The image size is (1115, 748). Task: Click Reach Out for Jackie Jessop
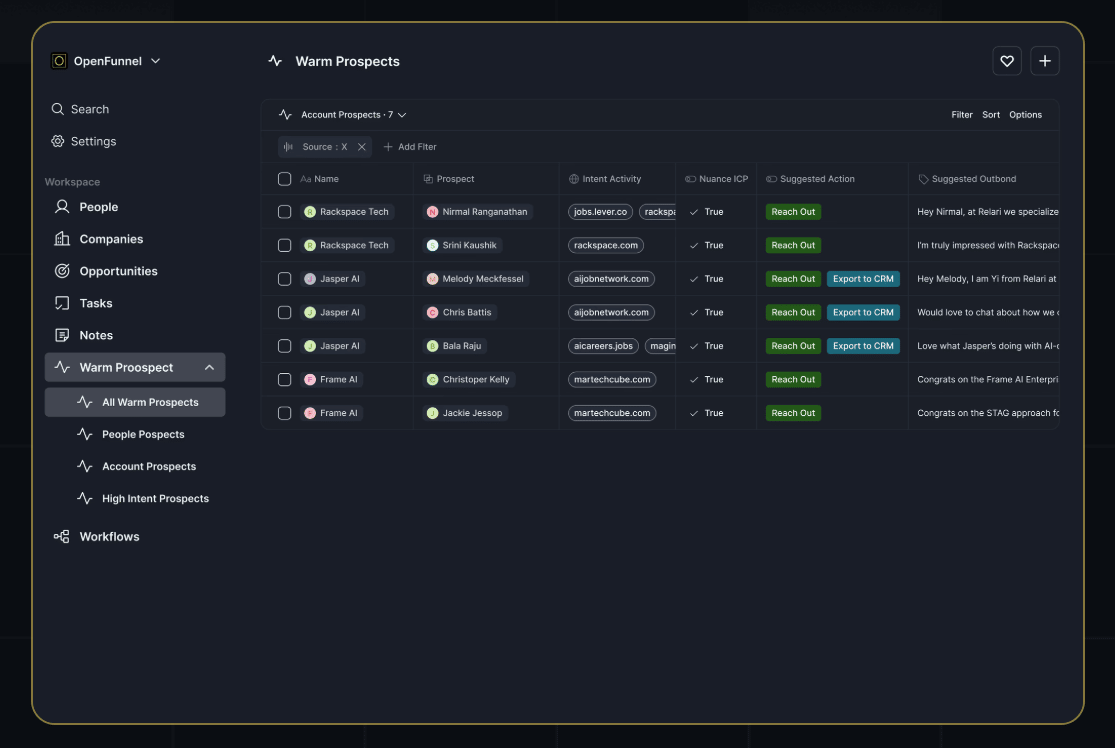click(793, 413)
